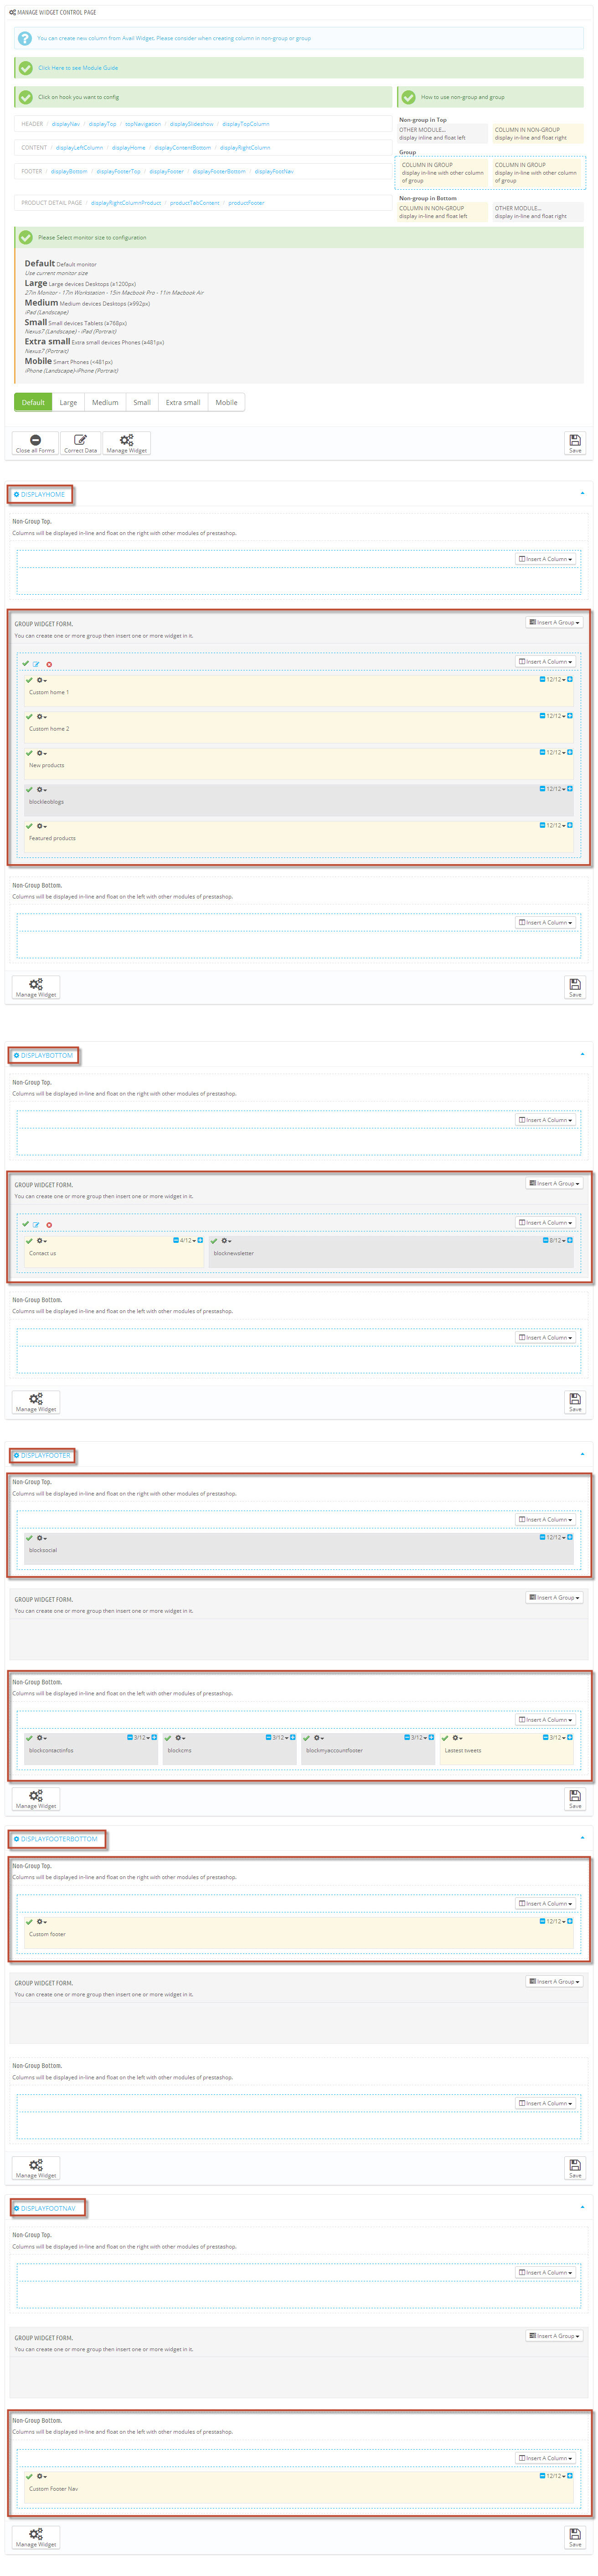The image size is (598, 2576).
Task: Open gear dropdown of blockcontactinfos widget
Action: point(42,1738)
